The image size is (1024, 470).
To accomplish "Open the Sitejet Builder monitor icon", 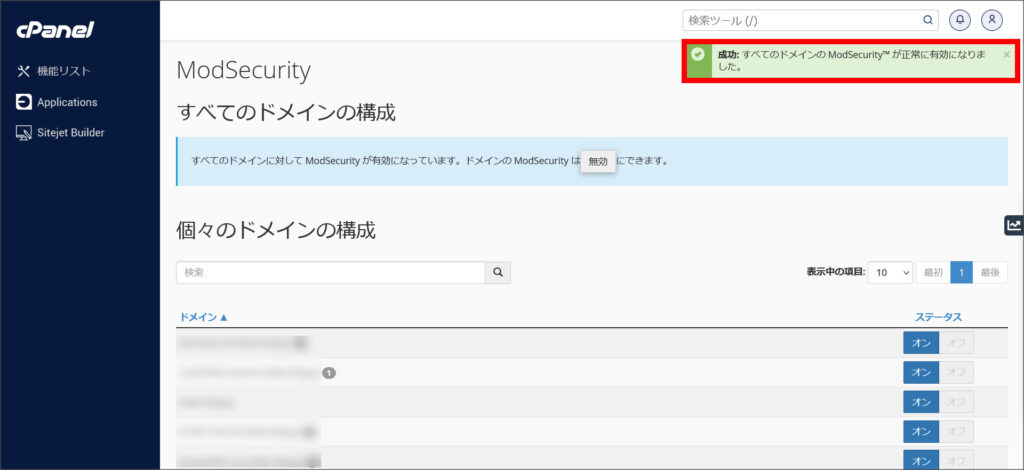I will (x=24, y=133).
